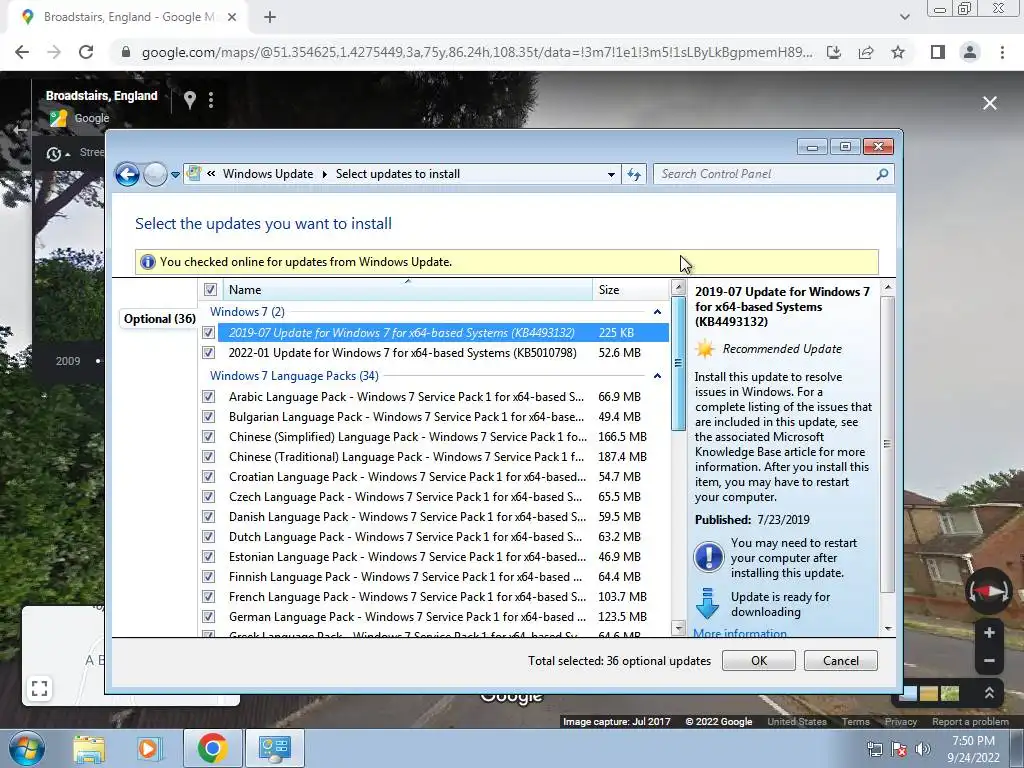The height and width of the screenshot is (768, 1024).
Task: Open the Report a problem link
Action: pos(970,722)
